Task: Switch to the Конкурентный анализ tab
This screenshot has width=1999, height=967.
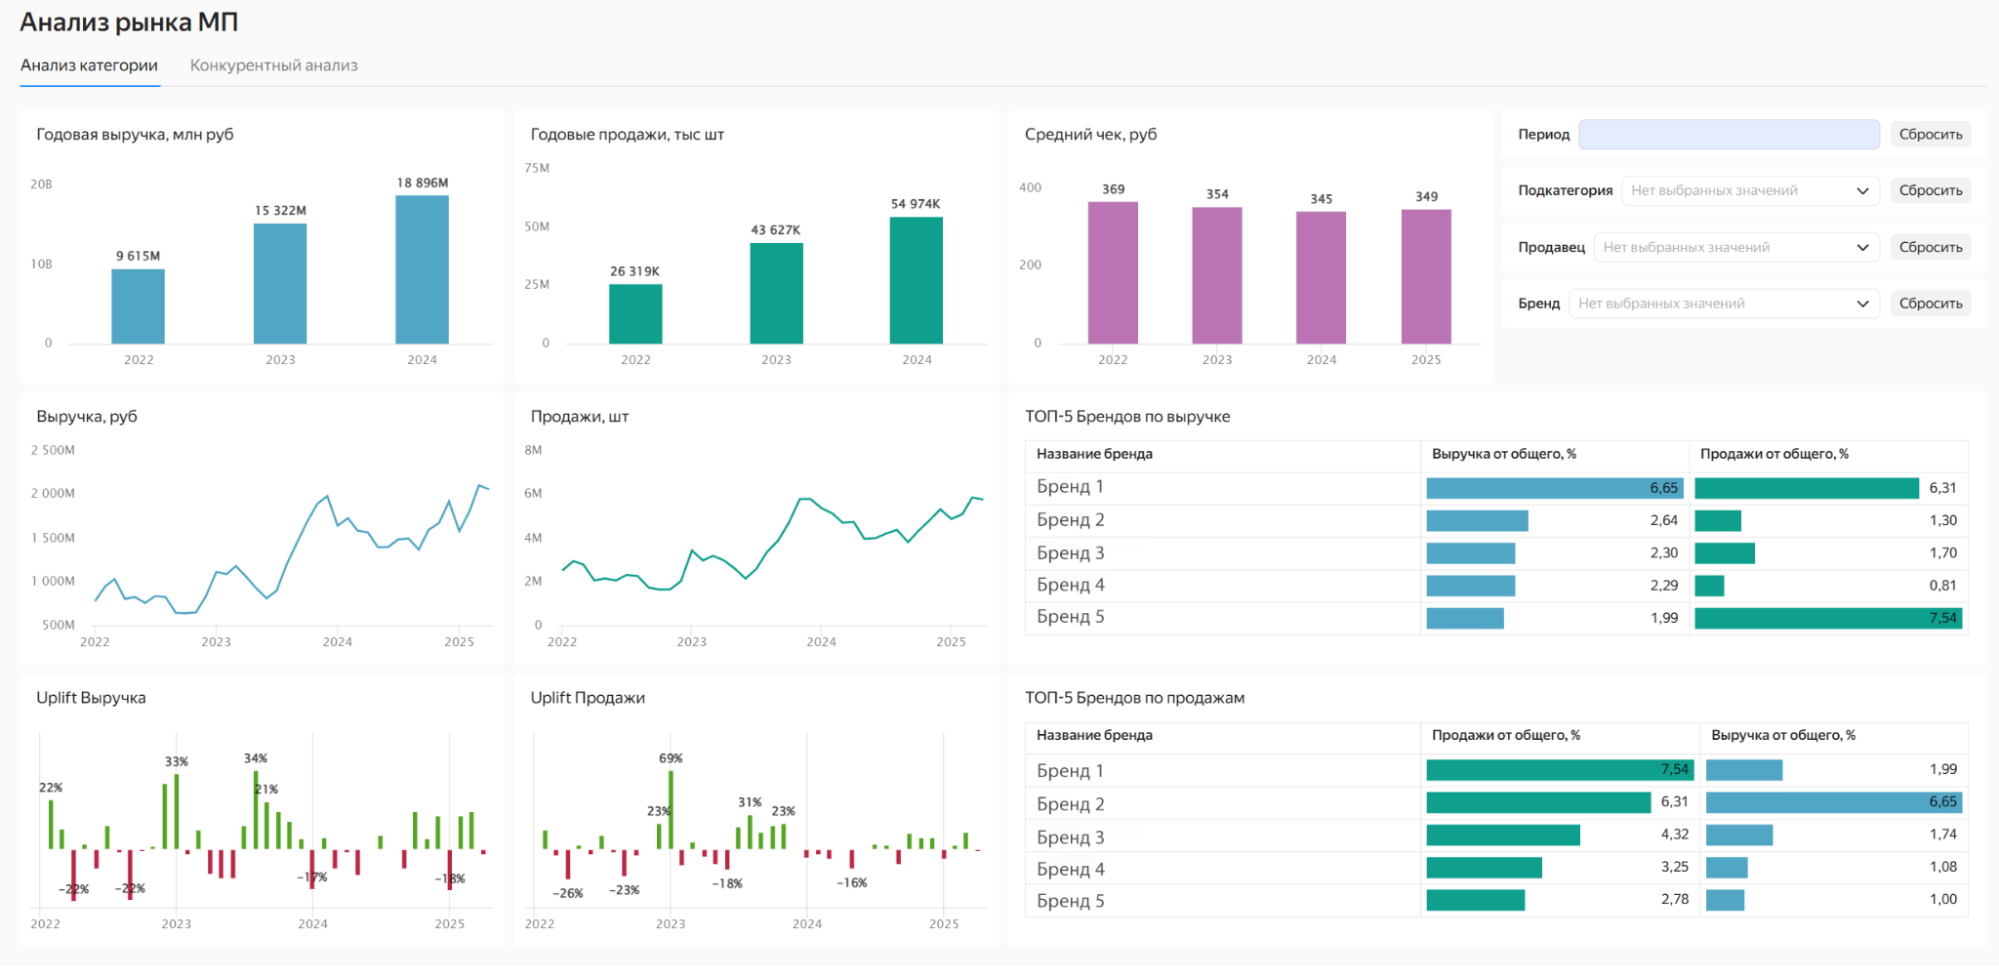Action: (x=273, y=65)
